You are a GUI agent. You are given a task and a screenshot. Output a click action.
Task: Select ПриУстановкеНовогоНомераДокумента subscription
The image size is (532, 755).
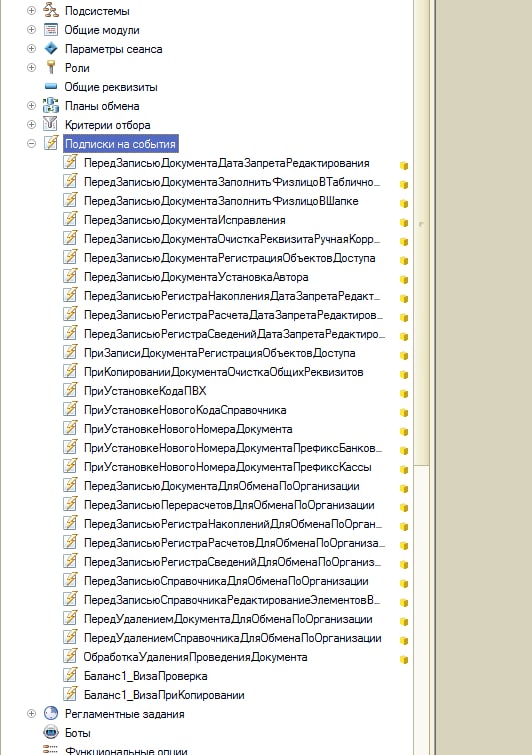pos(188,429)
